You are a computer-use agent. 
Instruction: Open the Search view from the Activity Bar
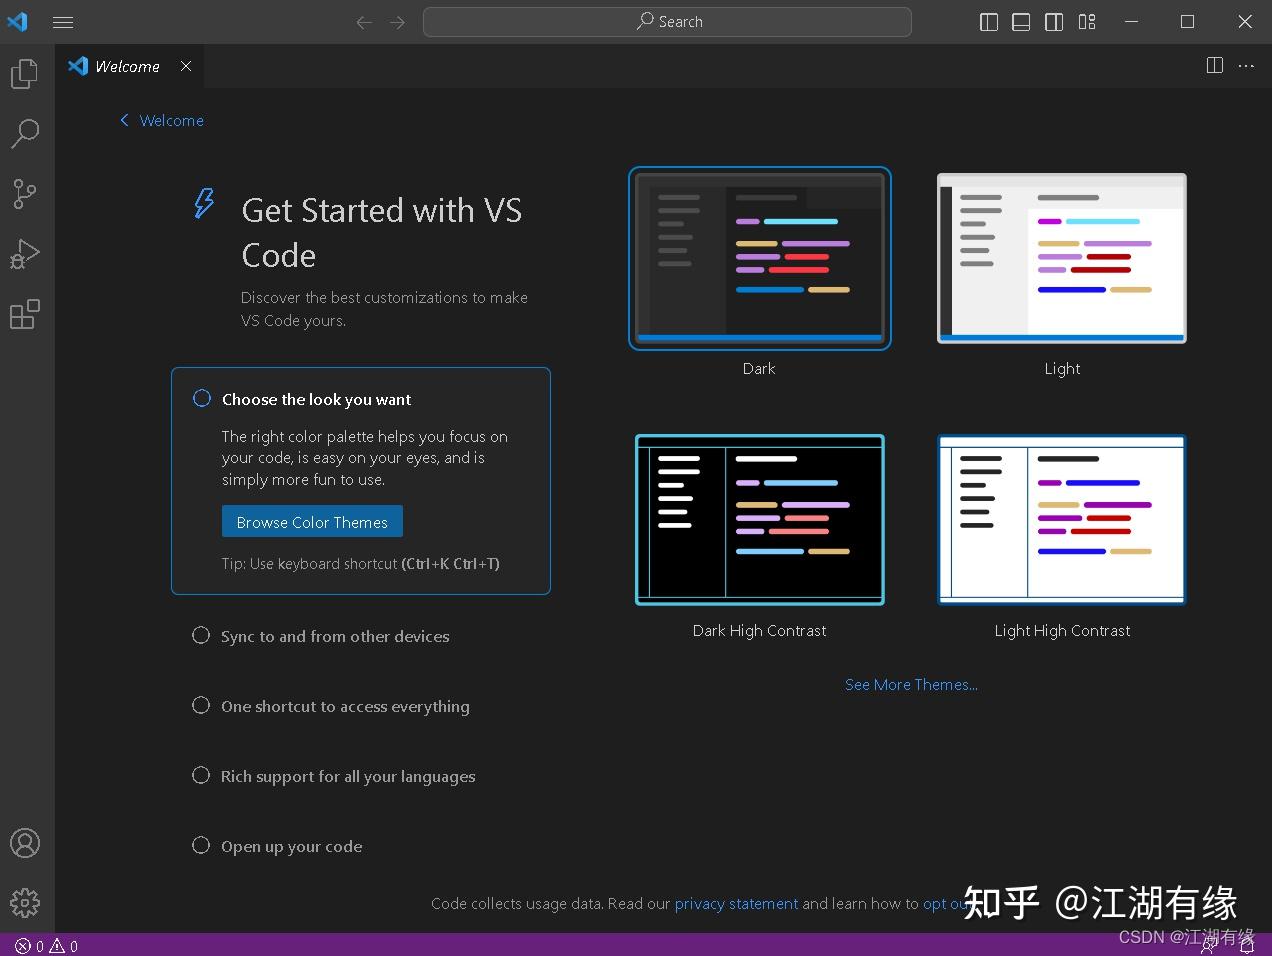24,133
